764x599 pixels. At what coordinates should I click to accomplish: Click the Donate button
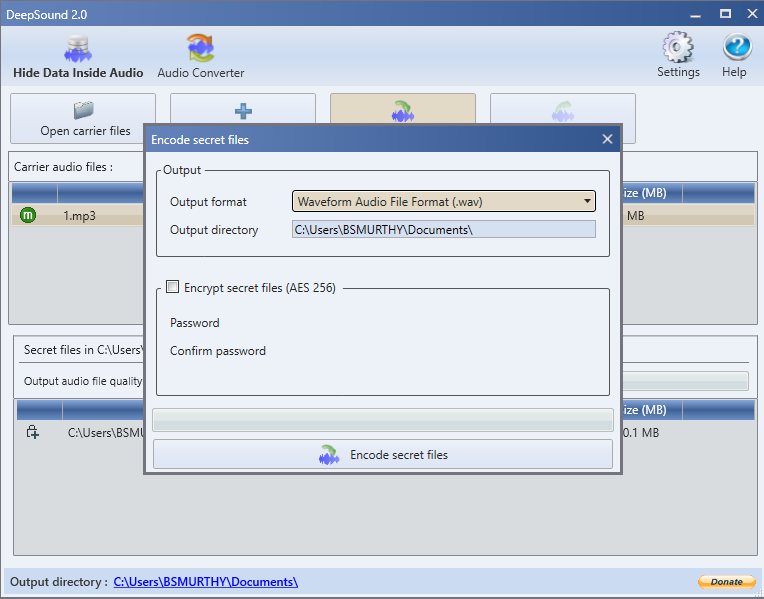727,581
